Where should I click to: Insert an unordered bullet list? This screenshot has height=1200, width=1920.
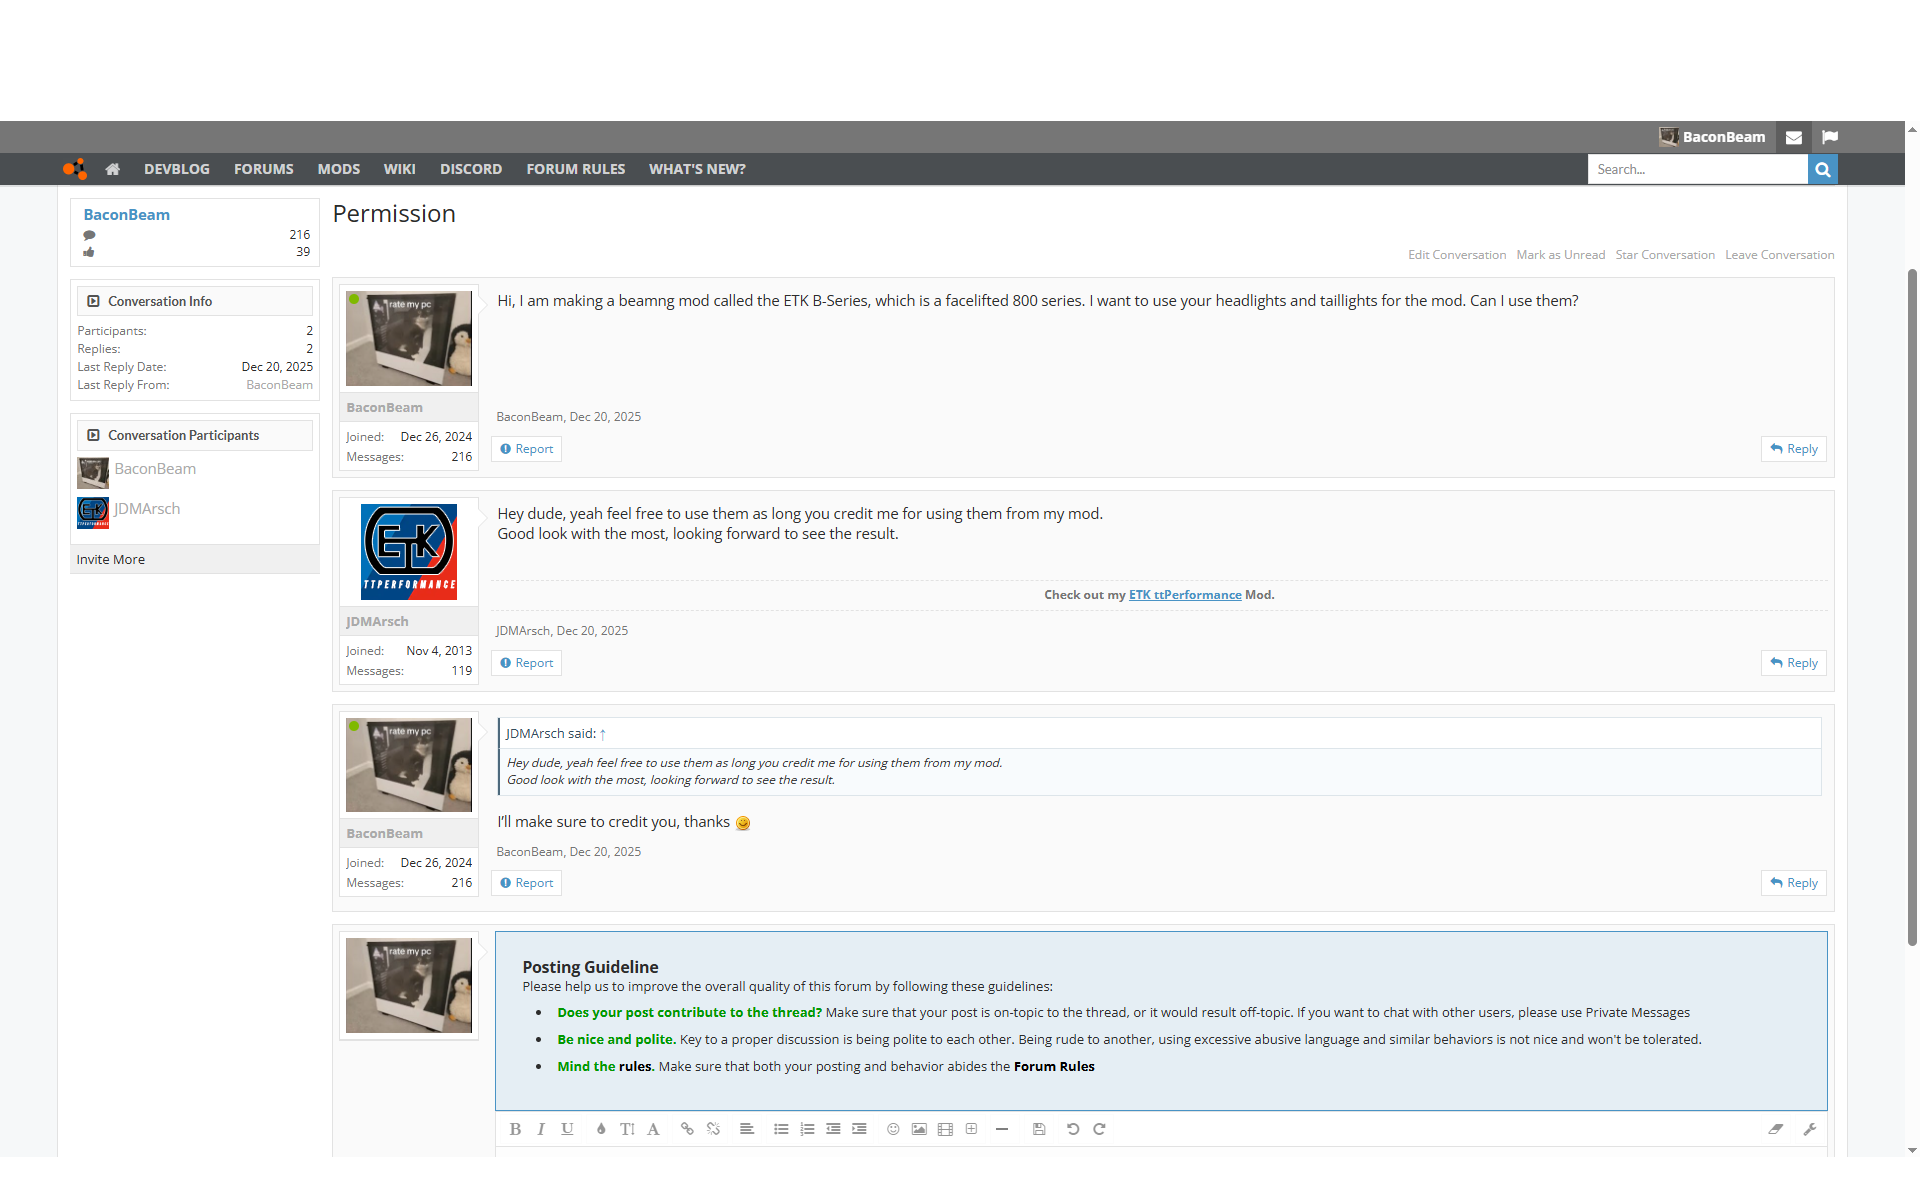pos(781,1129)
